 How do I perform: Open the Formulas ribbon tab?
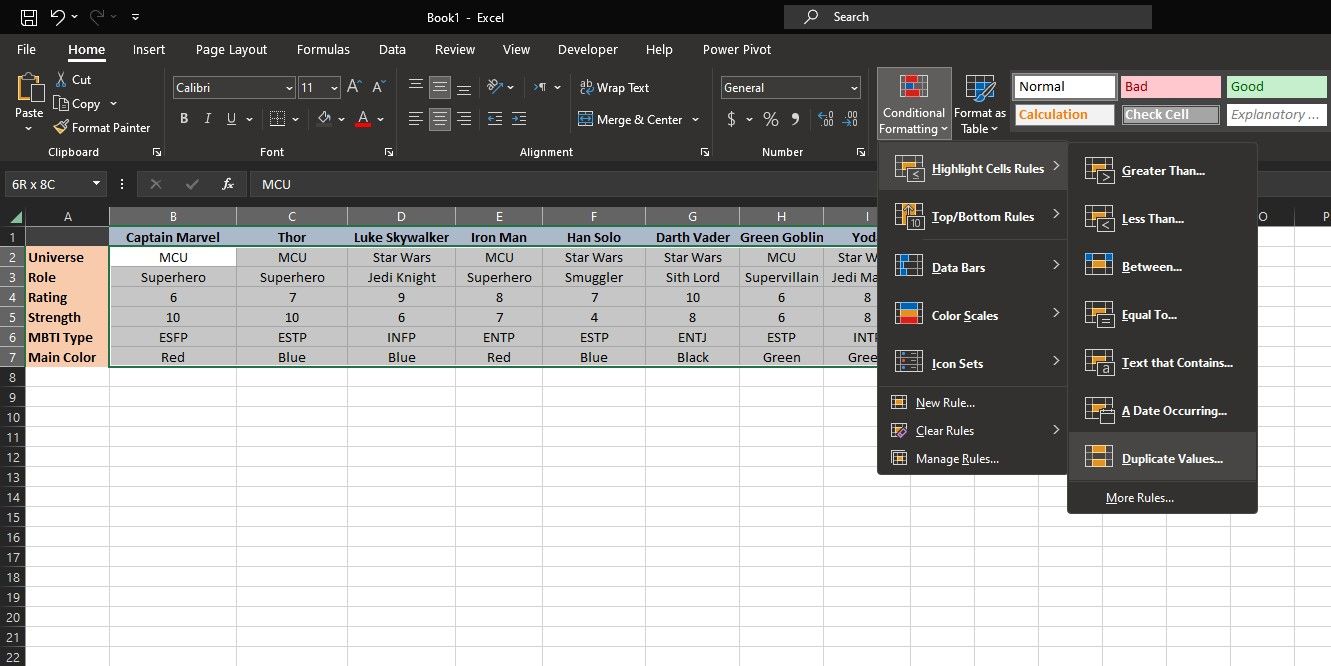(323, 49)
